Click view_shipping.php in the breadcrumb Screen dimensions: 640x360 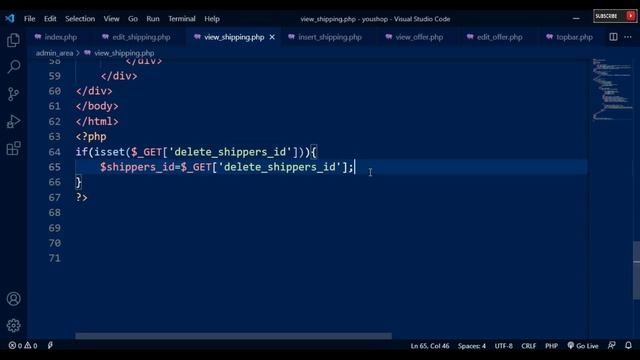(x=124, y=53)
